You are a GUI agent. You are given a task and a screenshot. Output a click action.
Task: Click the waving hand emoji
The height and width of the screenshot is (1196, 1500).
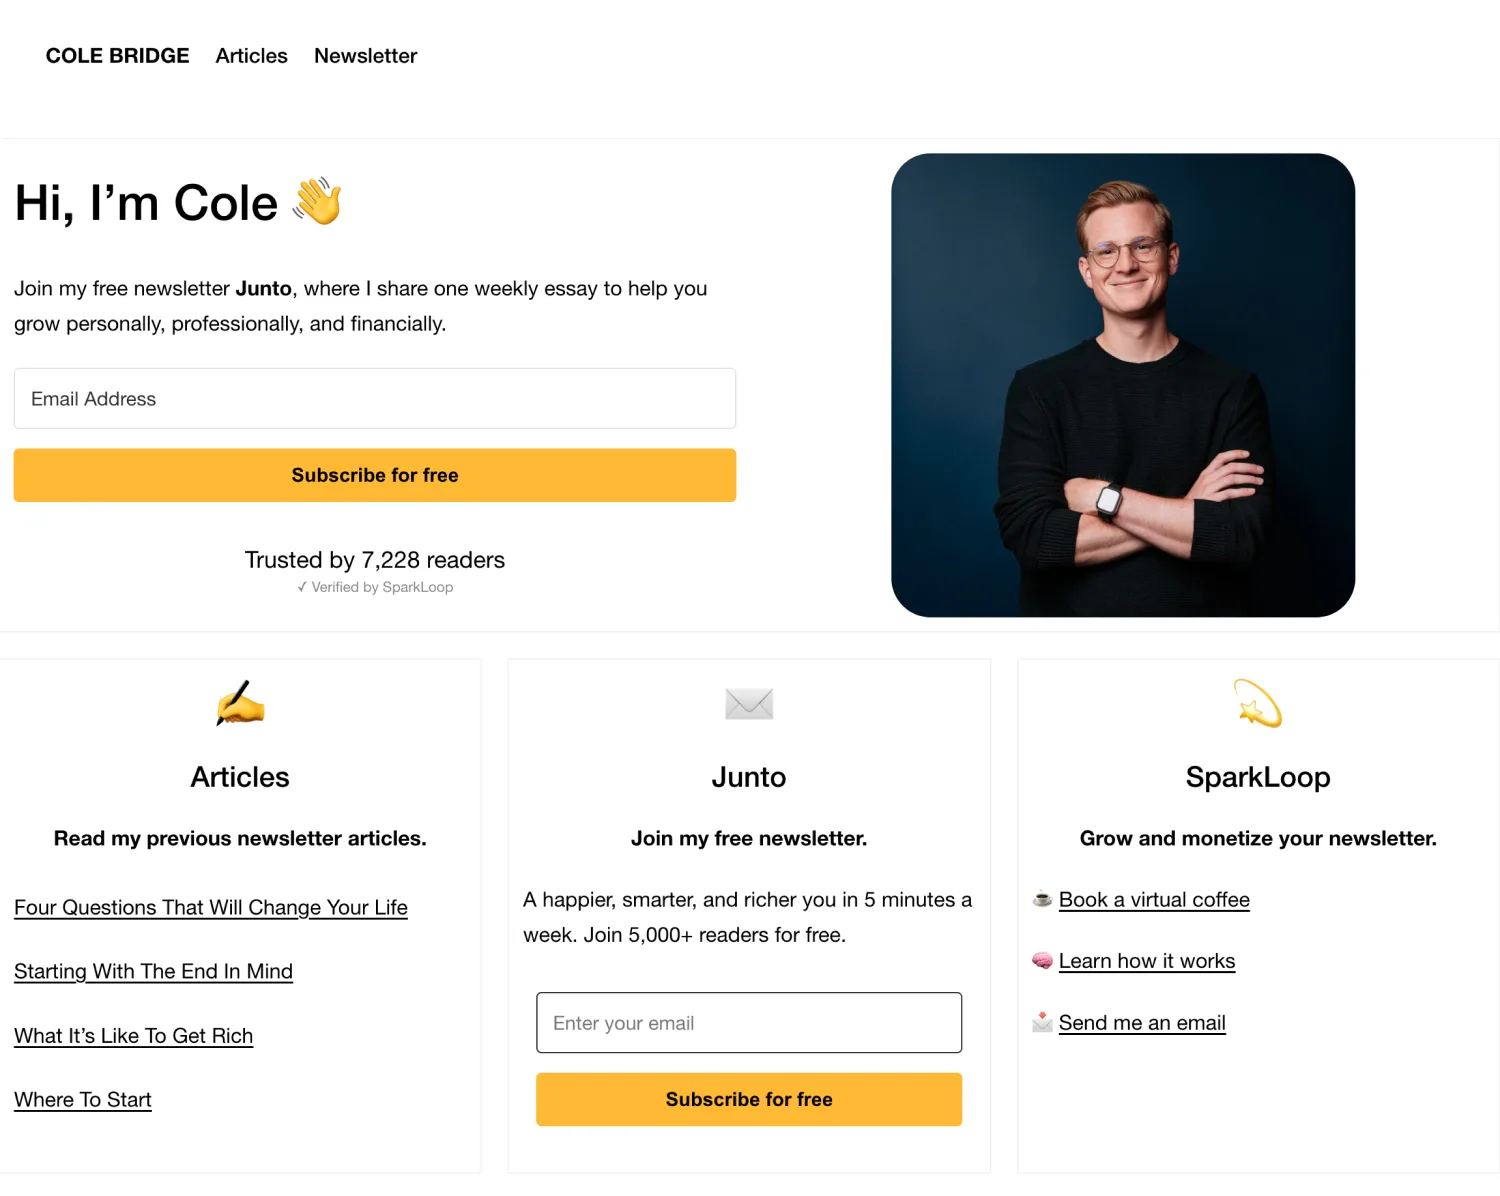317,201
